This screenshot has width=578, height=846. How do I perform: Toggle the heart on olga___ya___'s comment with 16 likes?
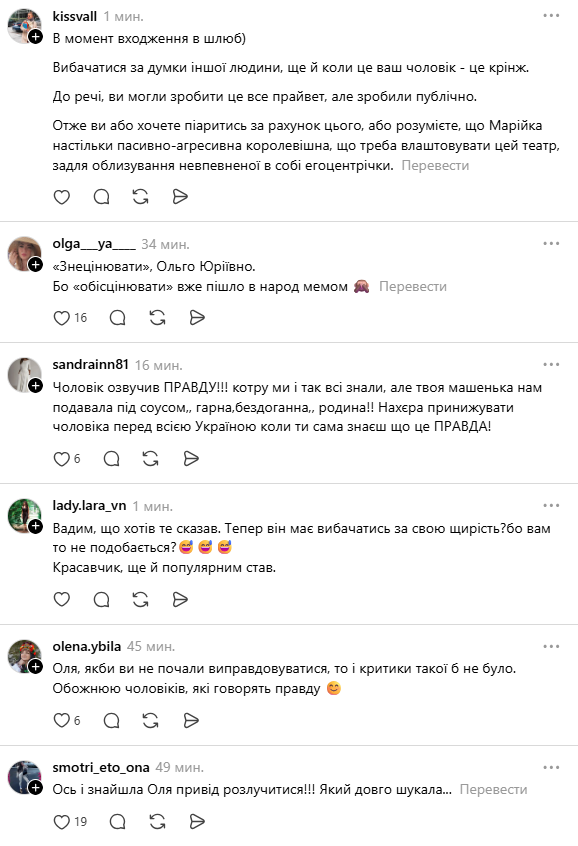(x=62, y=317)
